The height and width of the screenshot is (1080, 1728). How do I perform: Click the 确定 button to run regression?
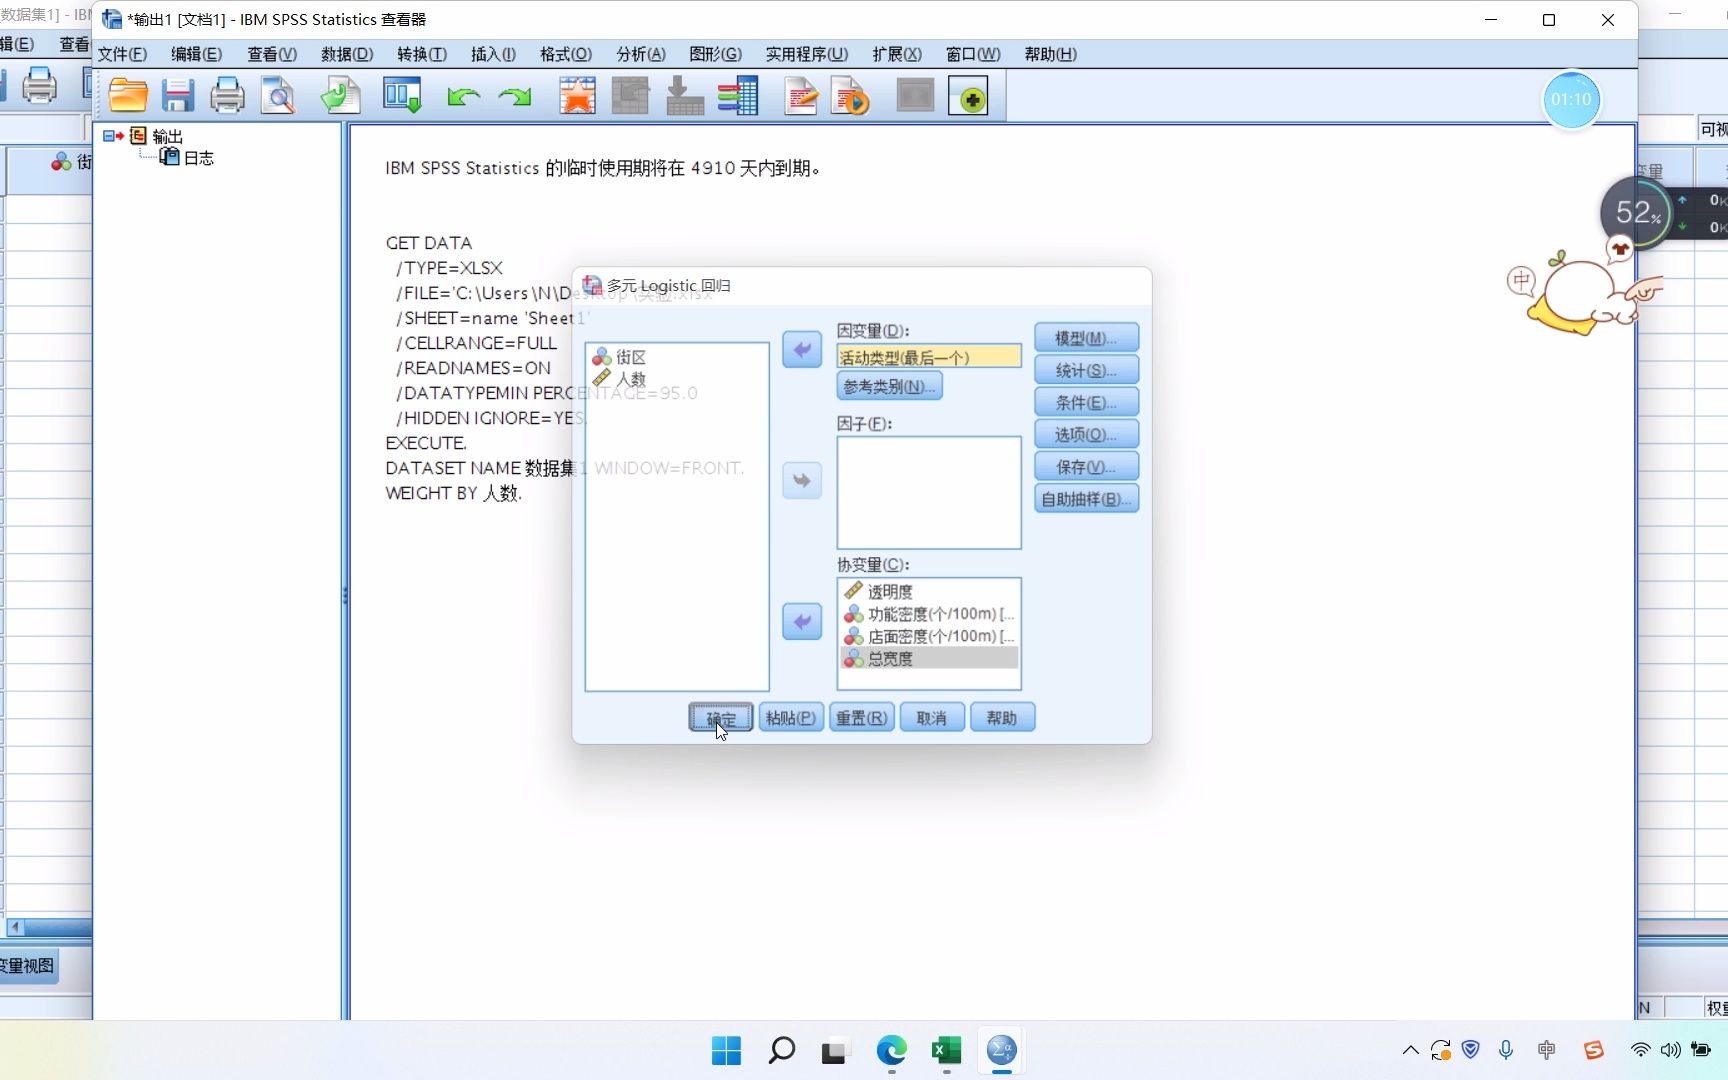pyautogui.click(x=719, y=717)
